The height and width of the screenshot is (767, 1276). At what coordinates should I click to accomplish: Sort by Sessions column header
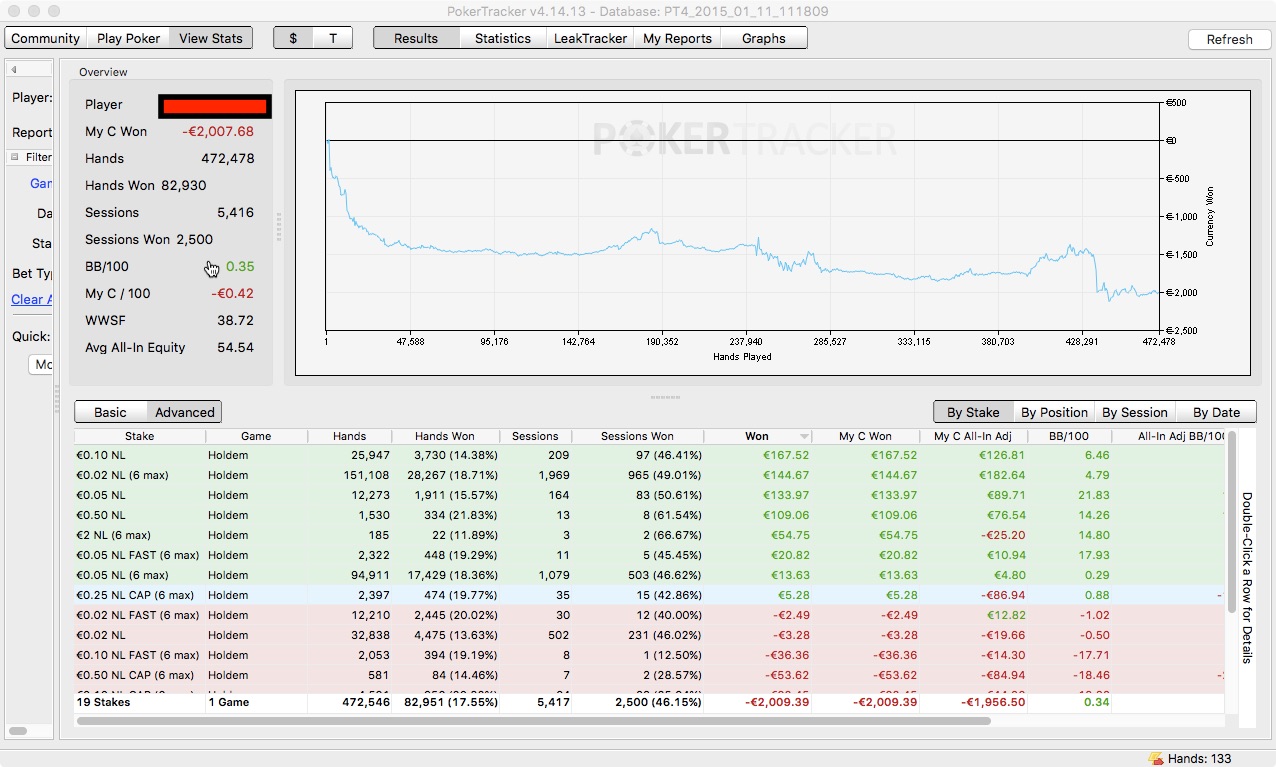tap(535, 436)
